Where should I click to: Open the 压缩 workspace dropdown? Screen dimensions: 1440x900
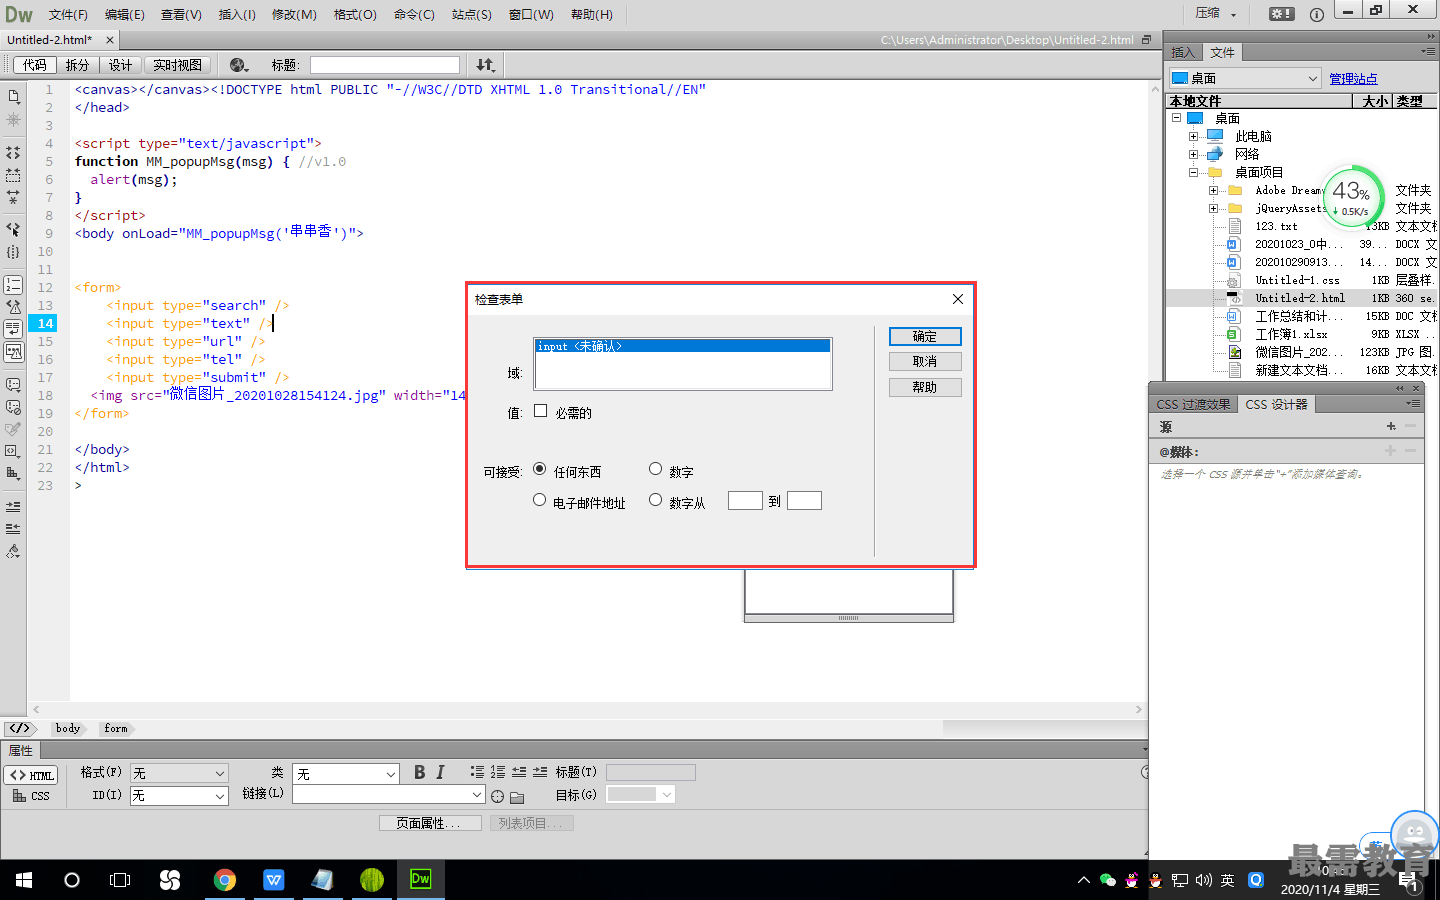pos(1216,14)
